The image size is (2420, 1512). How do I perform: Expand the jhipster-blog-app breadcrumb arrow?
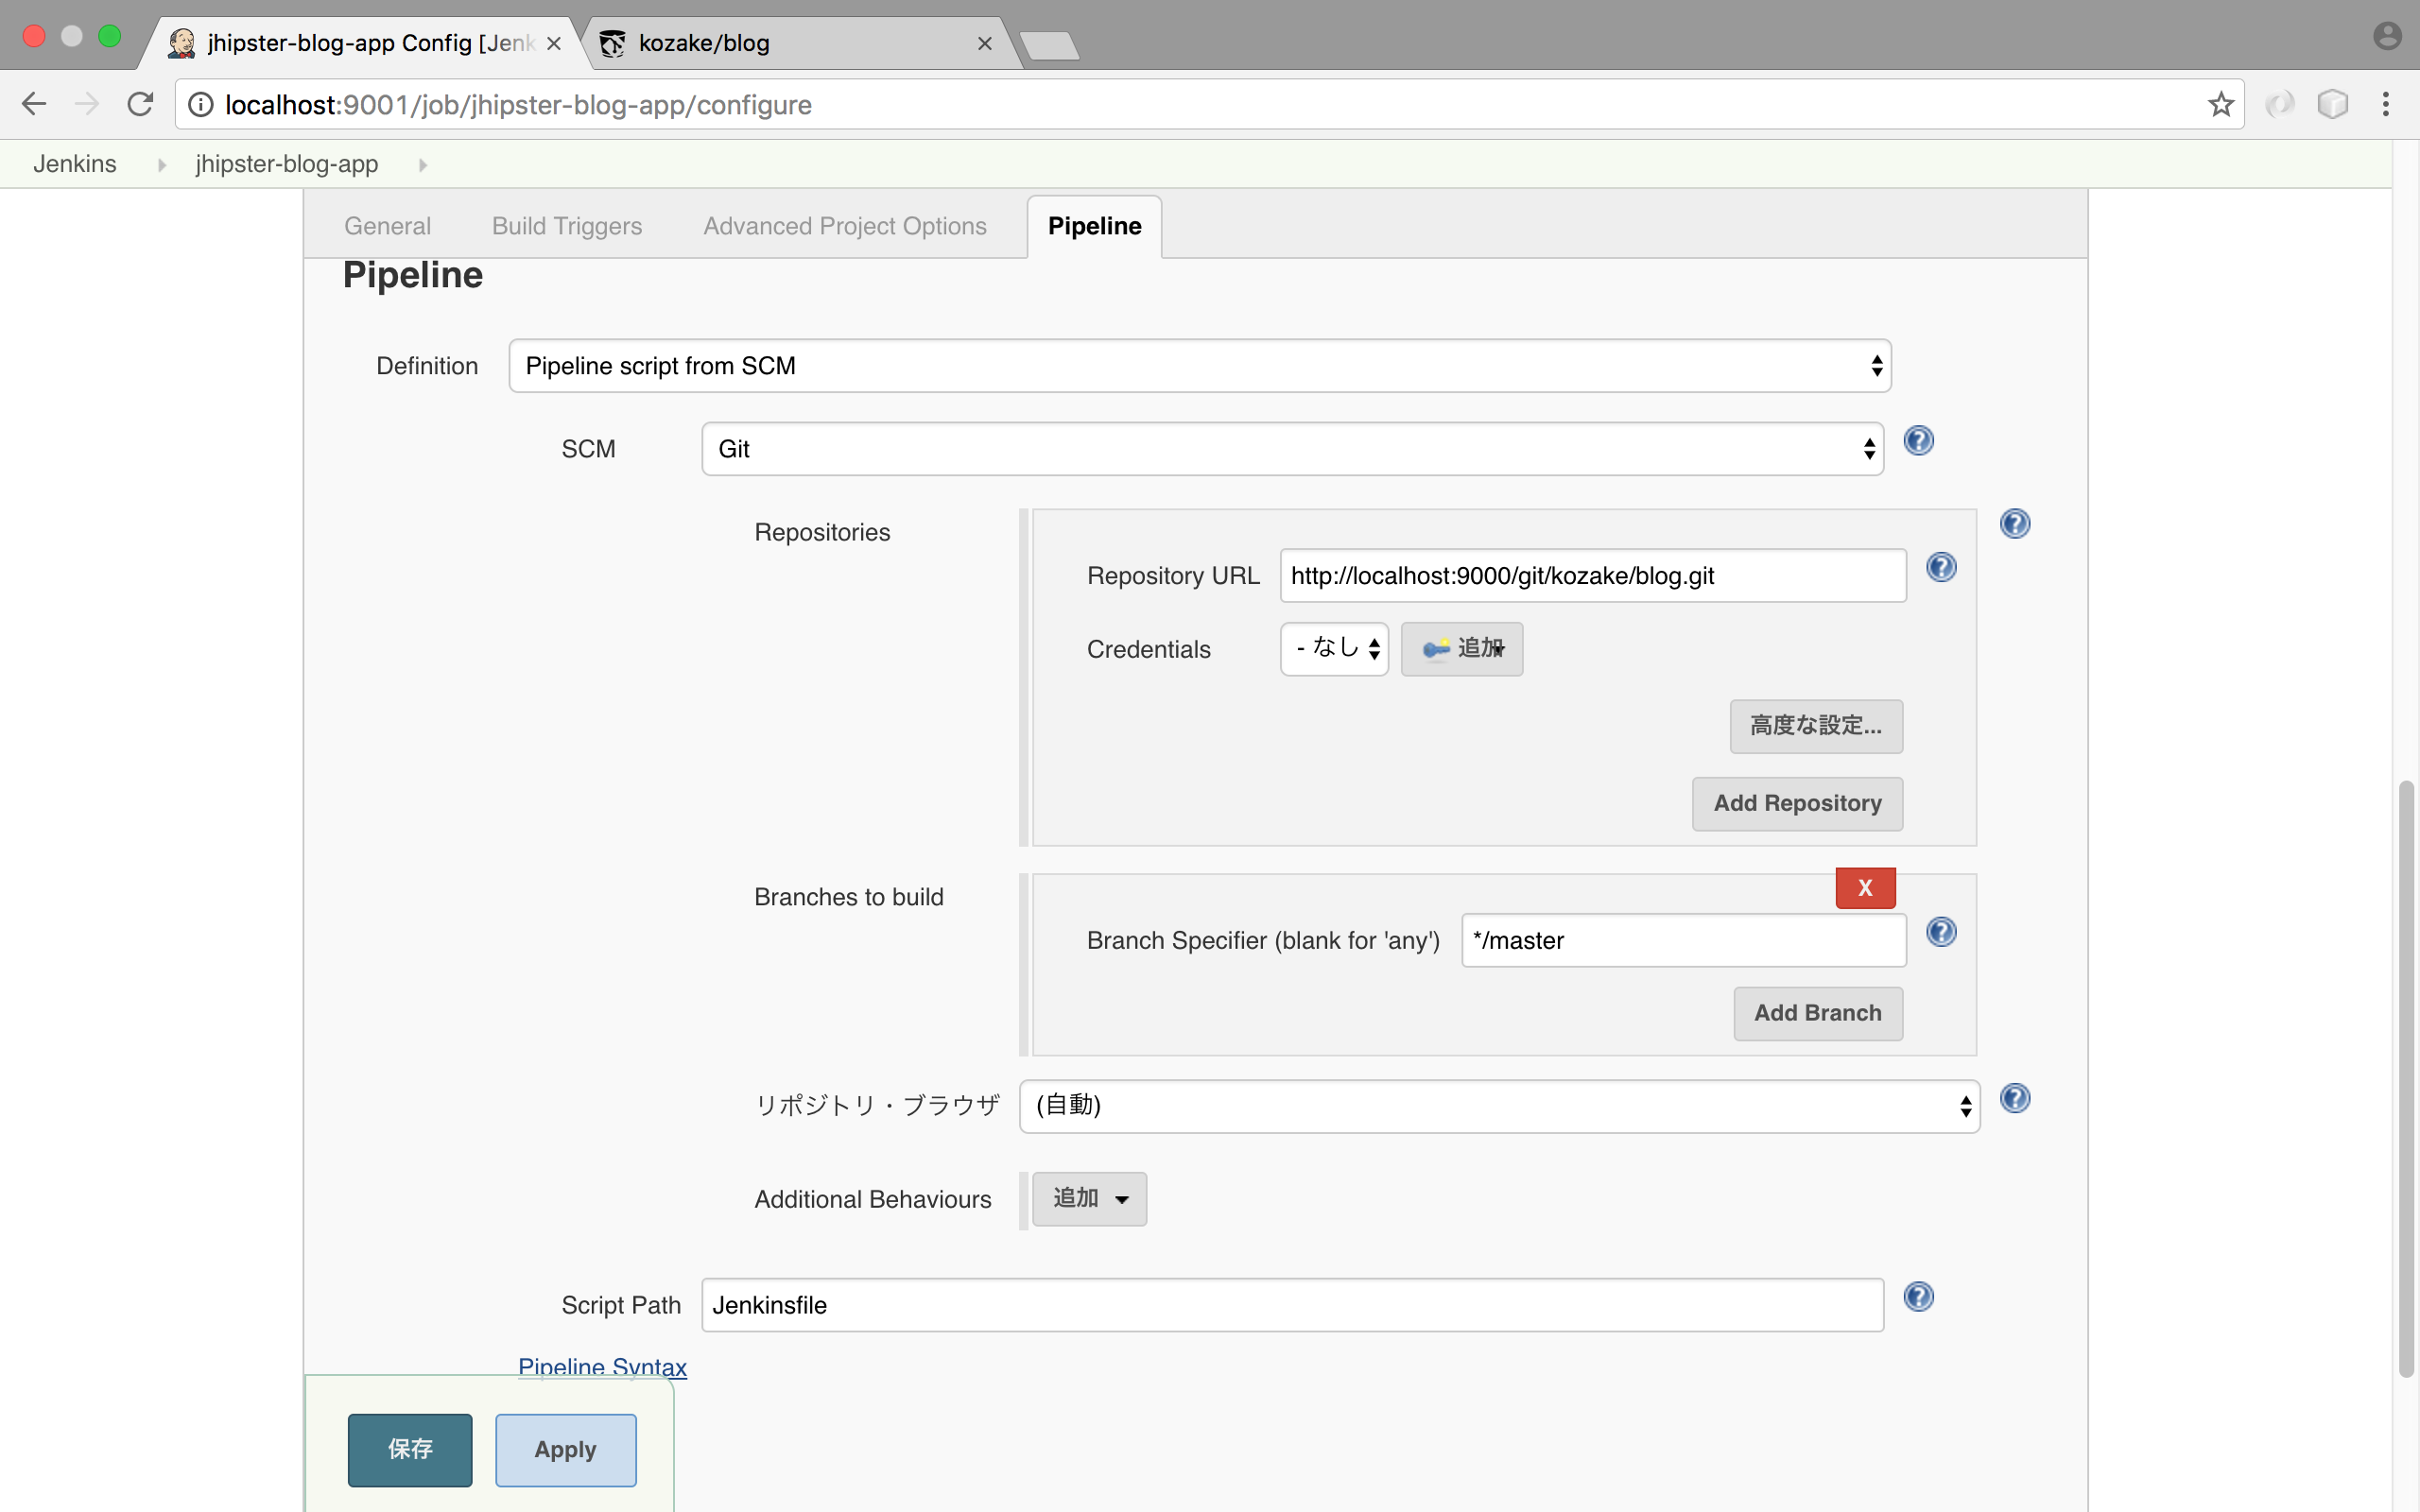pyautogui.click(x=422, y=165)
